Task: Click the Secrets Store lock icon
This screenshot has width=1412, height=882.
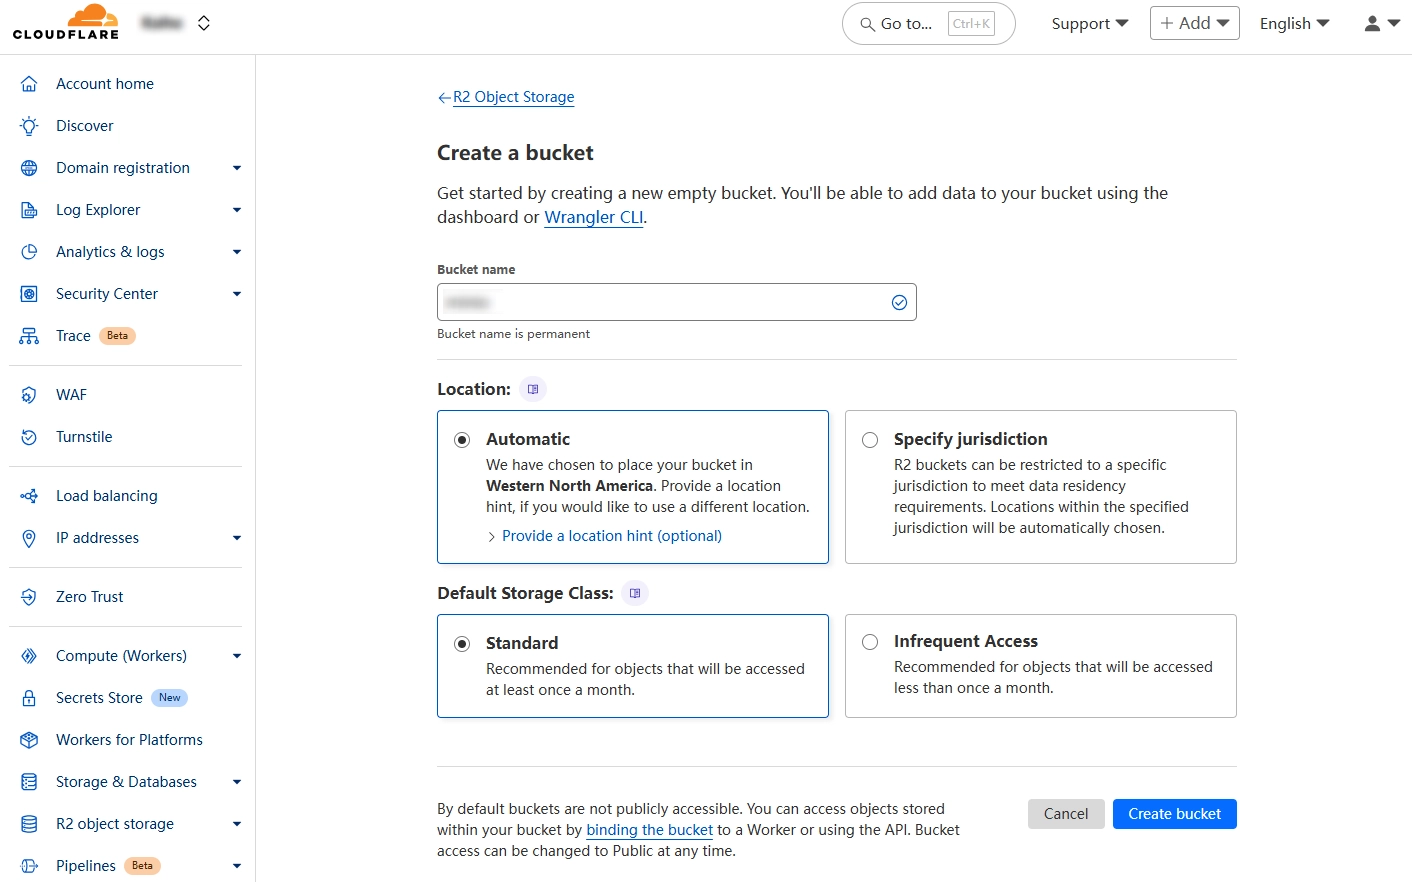Action: (x=29, y=698)
